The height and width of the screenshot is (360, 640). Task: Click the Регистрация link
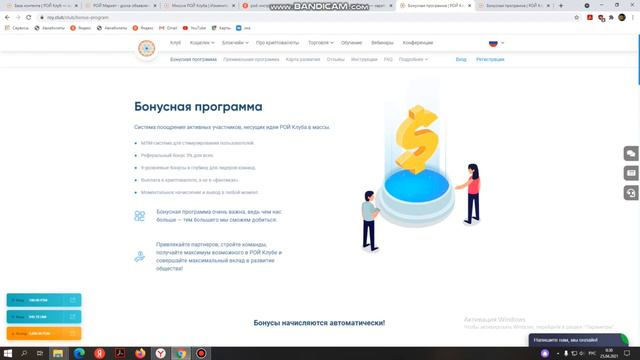click(490, 60)
